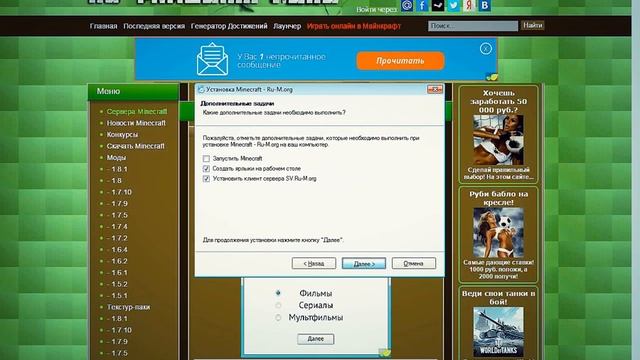Open the -1.6.4 version link

[117, 249]
